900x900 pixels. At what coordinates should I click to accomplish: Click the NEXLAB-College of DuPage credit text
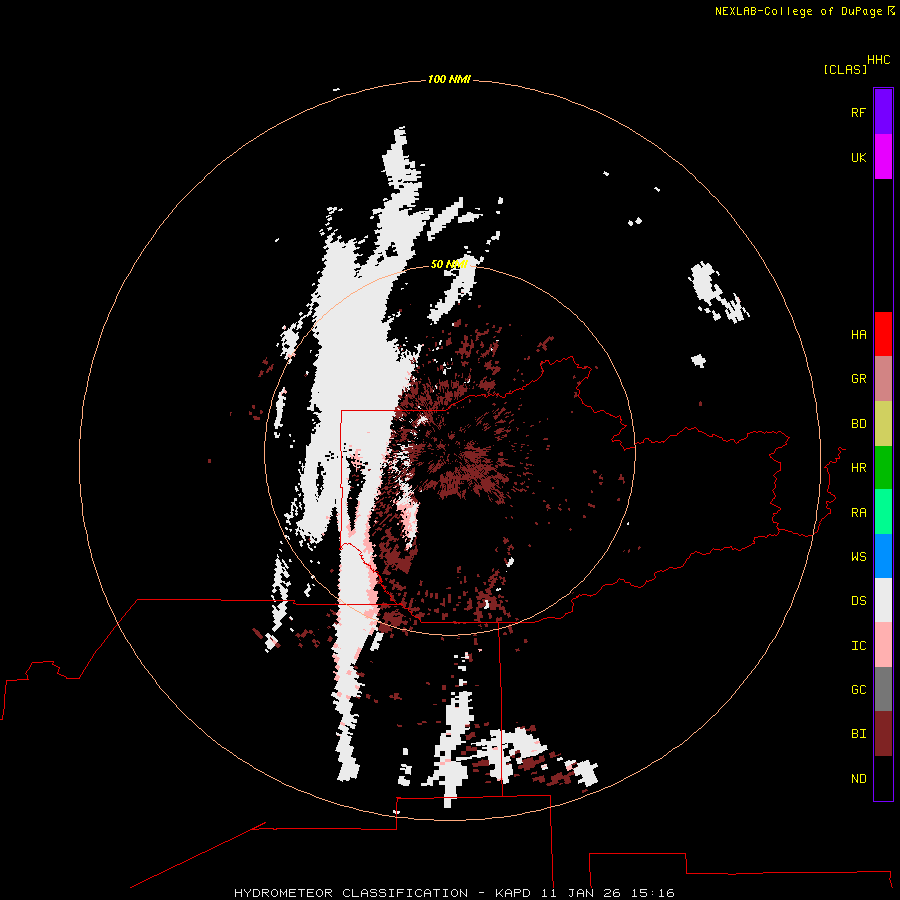point(798,11)
